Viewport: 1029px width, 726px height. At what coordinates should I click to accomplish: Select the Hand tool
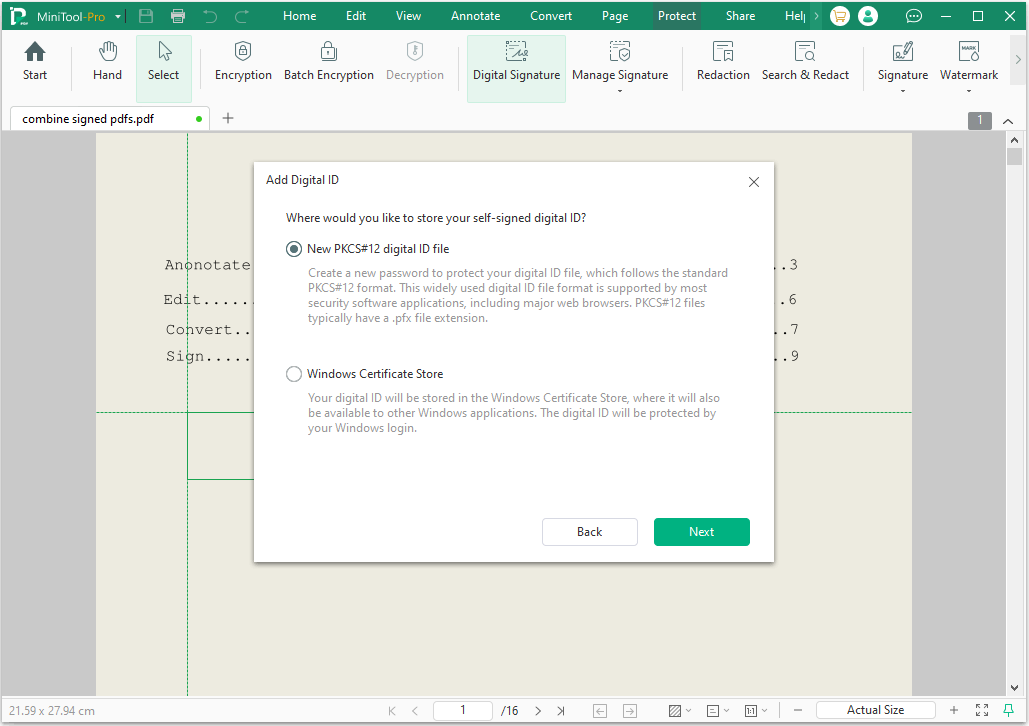[107, 61]
